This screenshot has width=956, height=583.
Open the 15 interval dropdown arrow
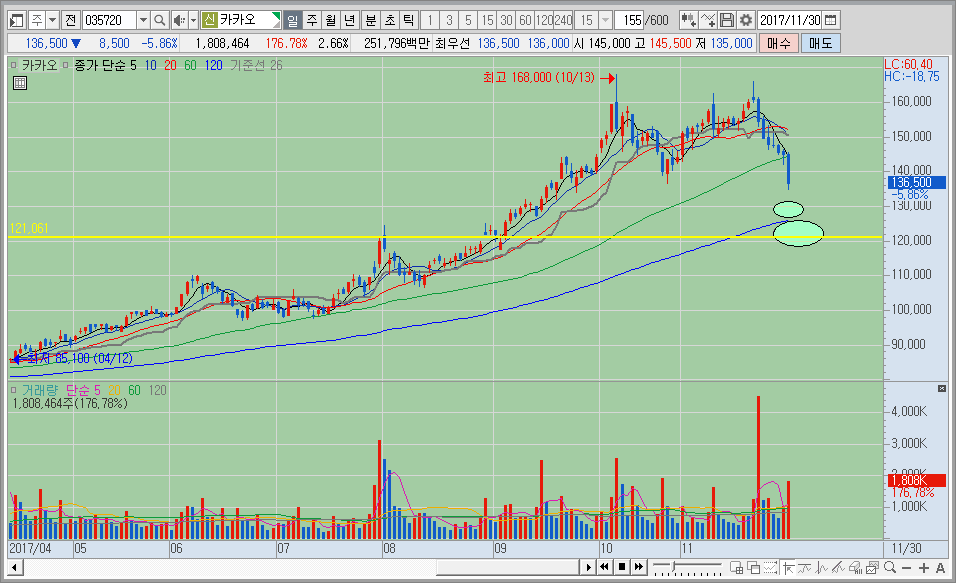pos(605,20)
